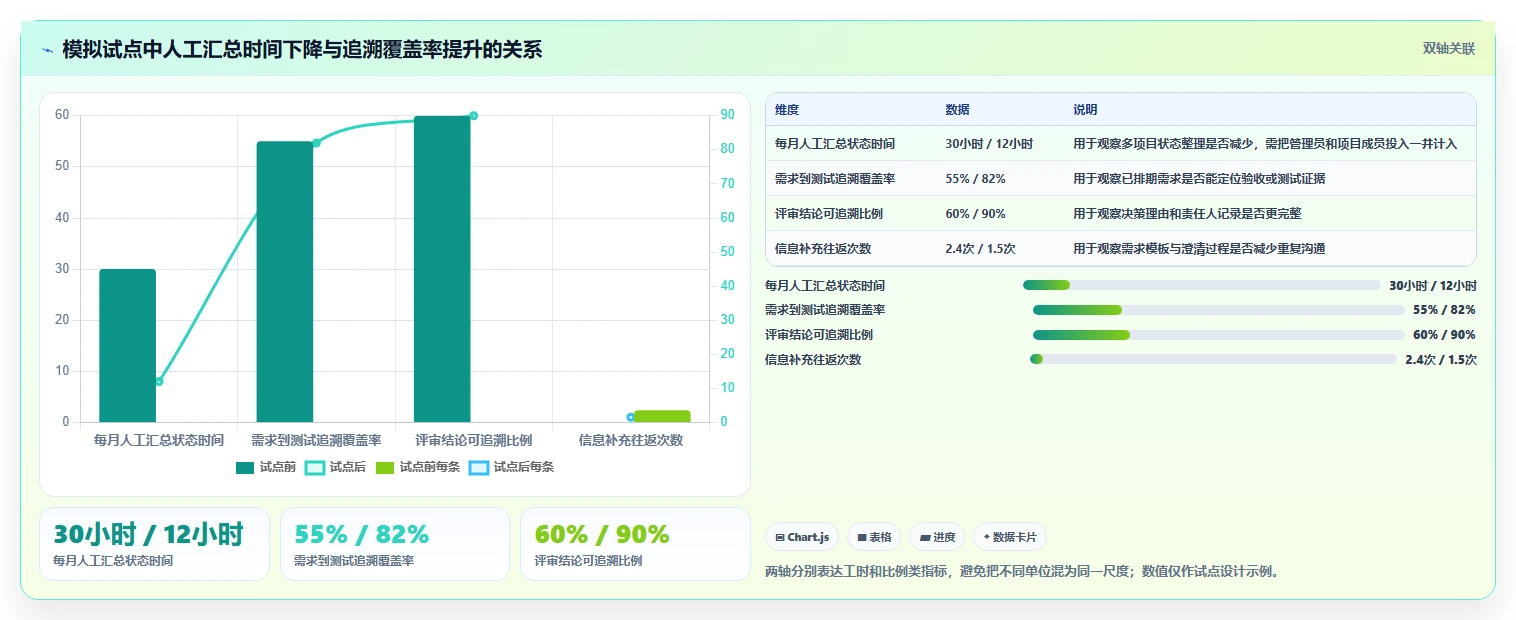The width and height of the screenshot is (1516, 620).
Task: Click the 双轴关联 label in header
Action: coord(1449,49)
